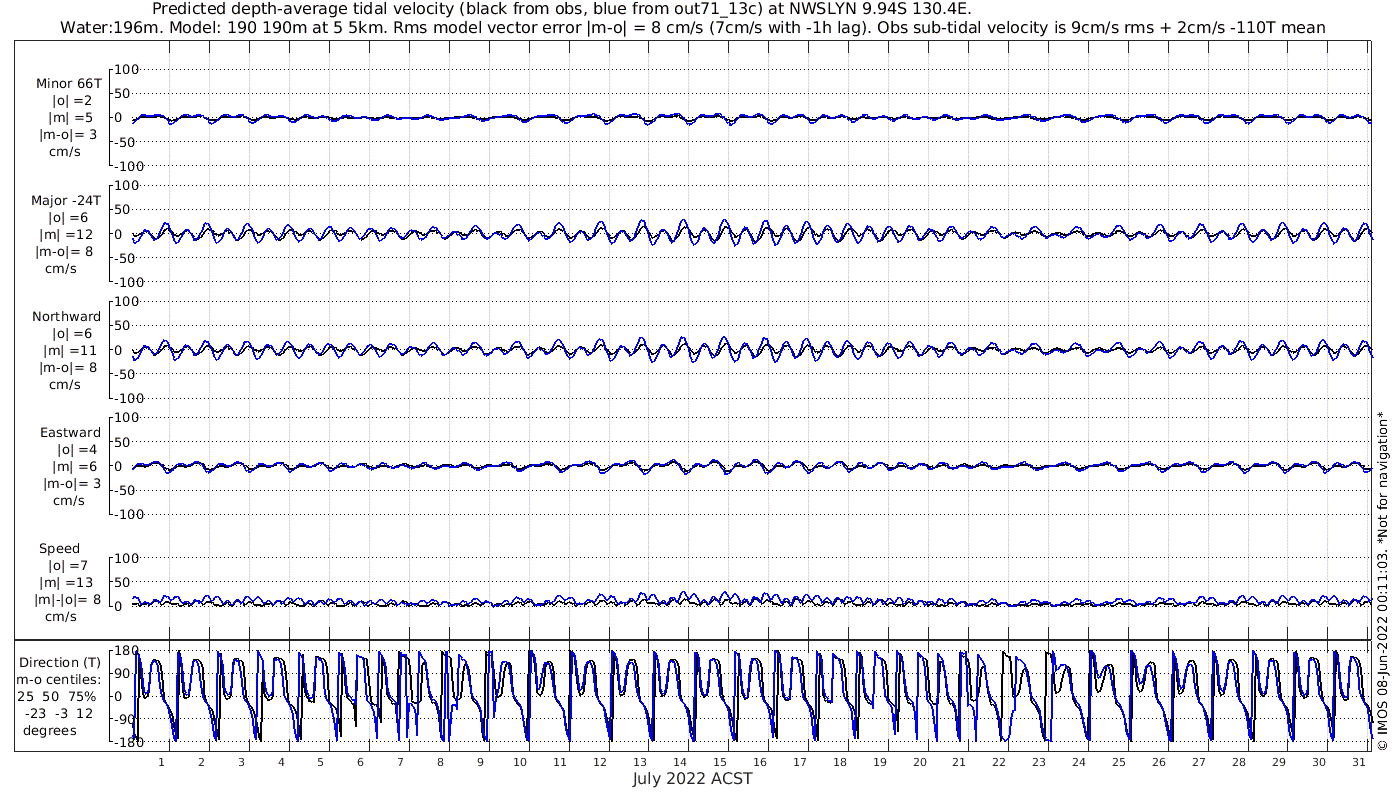The width and height of the screenshot is (1400, 800).
Task: Select the 'Major -24T' panel label
Action: pos(66,200)
